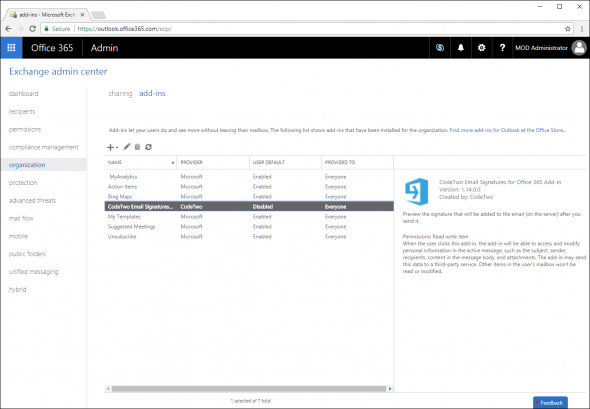Open recipients section
Viewport: 590px width, 409px height.
tap(22, 111)
